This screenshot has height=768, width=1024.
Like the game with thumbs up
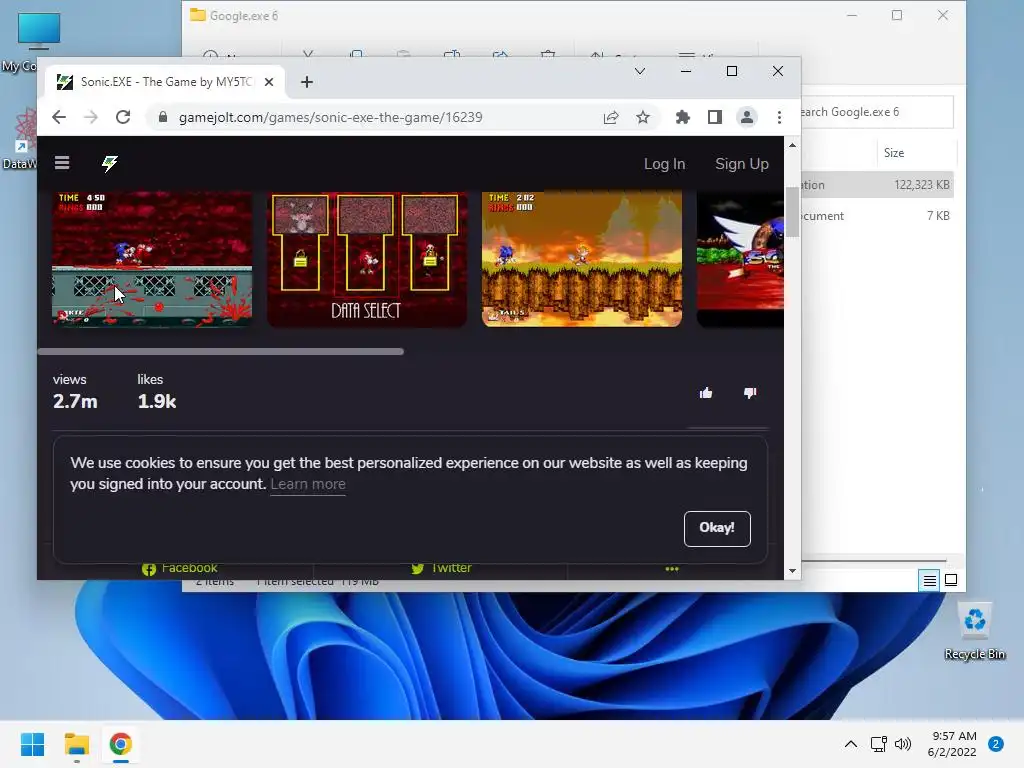coord(706,392)
